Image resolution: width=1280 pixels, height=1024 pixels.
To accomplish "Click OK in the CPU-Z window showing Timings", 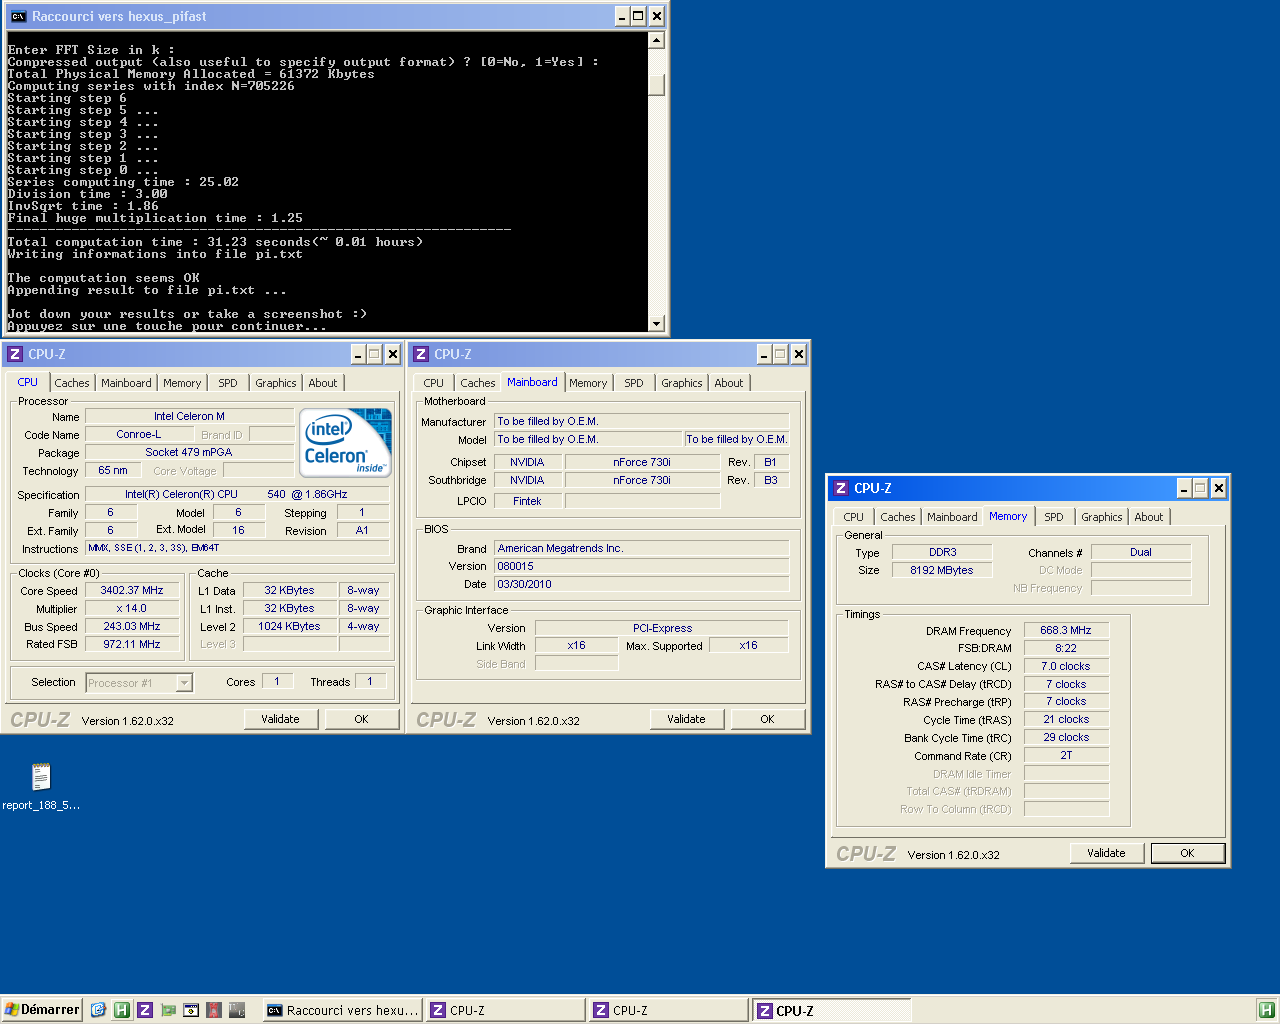I will tap(1187, 853).
